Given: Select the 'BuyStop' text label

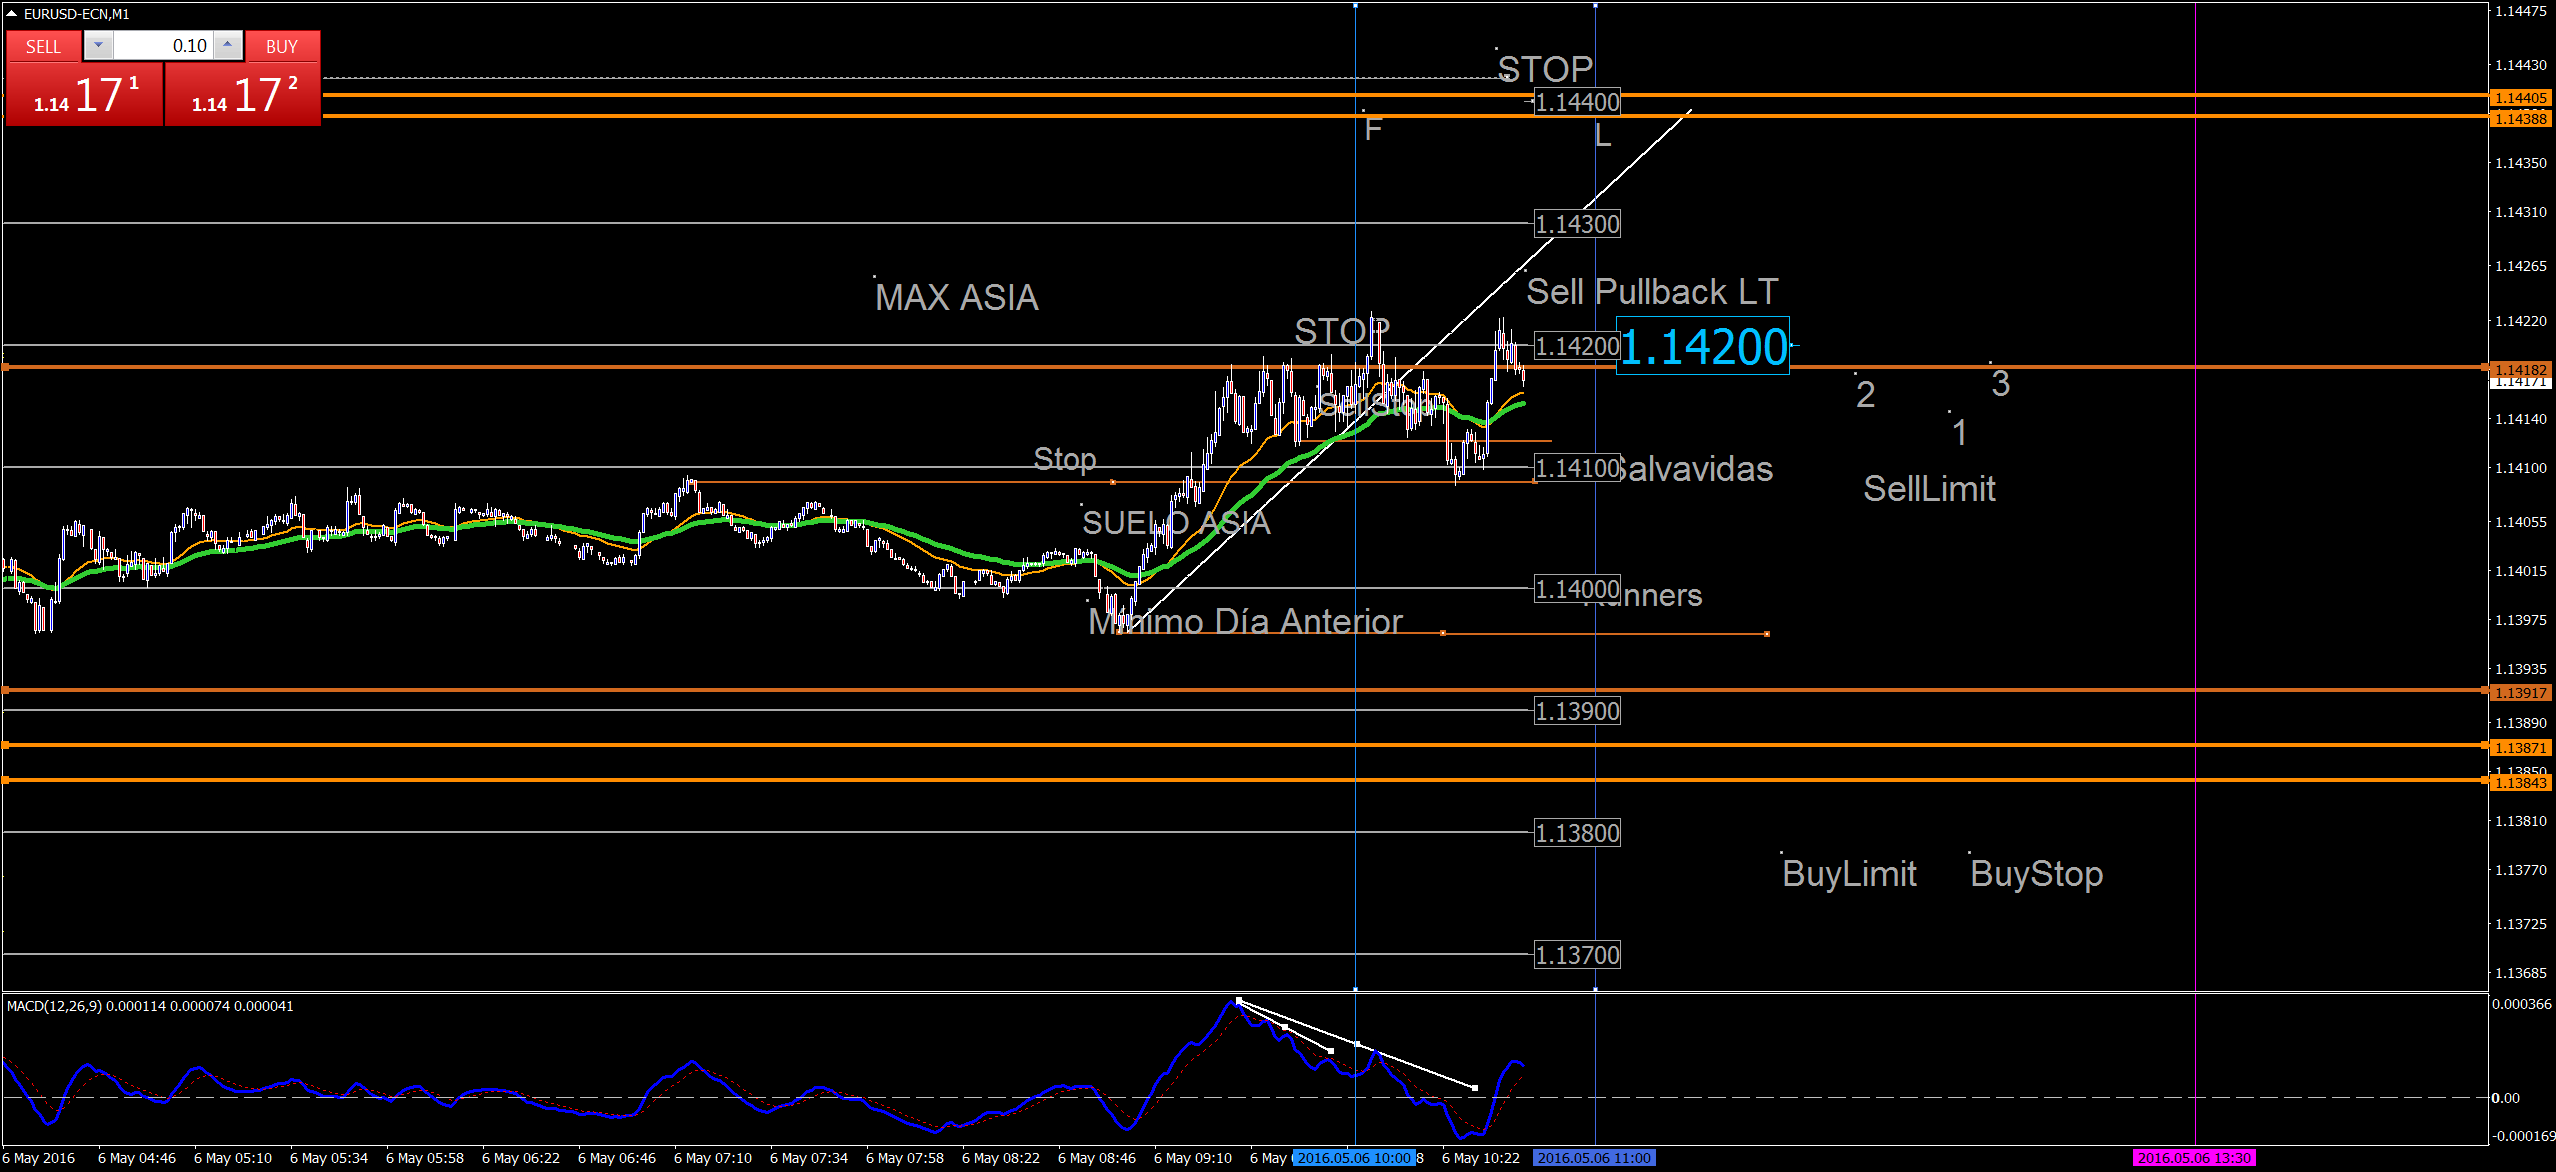Looking at the screenshot, I should point(2035,874).
